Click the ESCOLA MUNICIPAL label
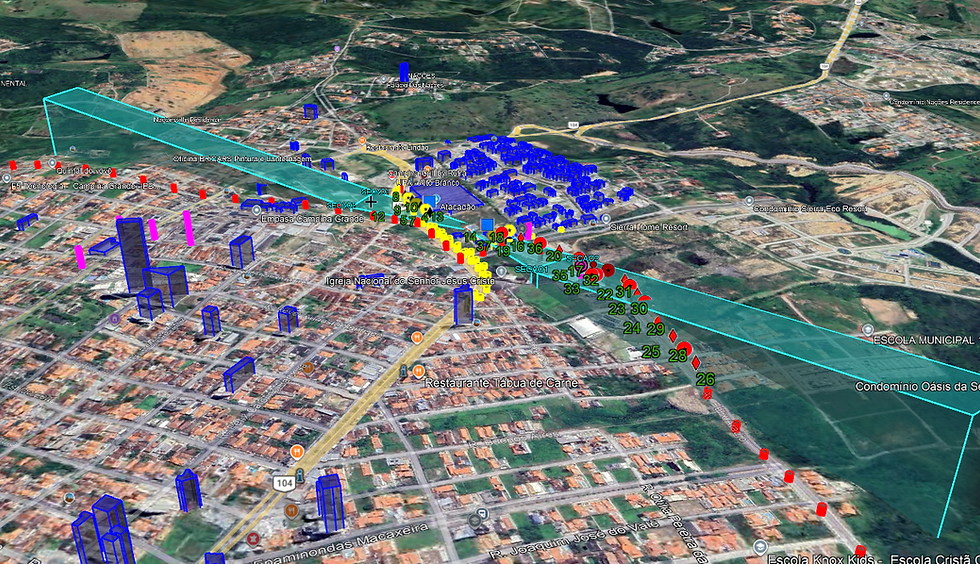980x564 pixels. 926,340
